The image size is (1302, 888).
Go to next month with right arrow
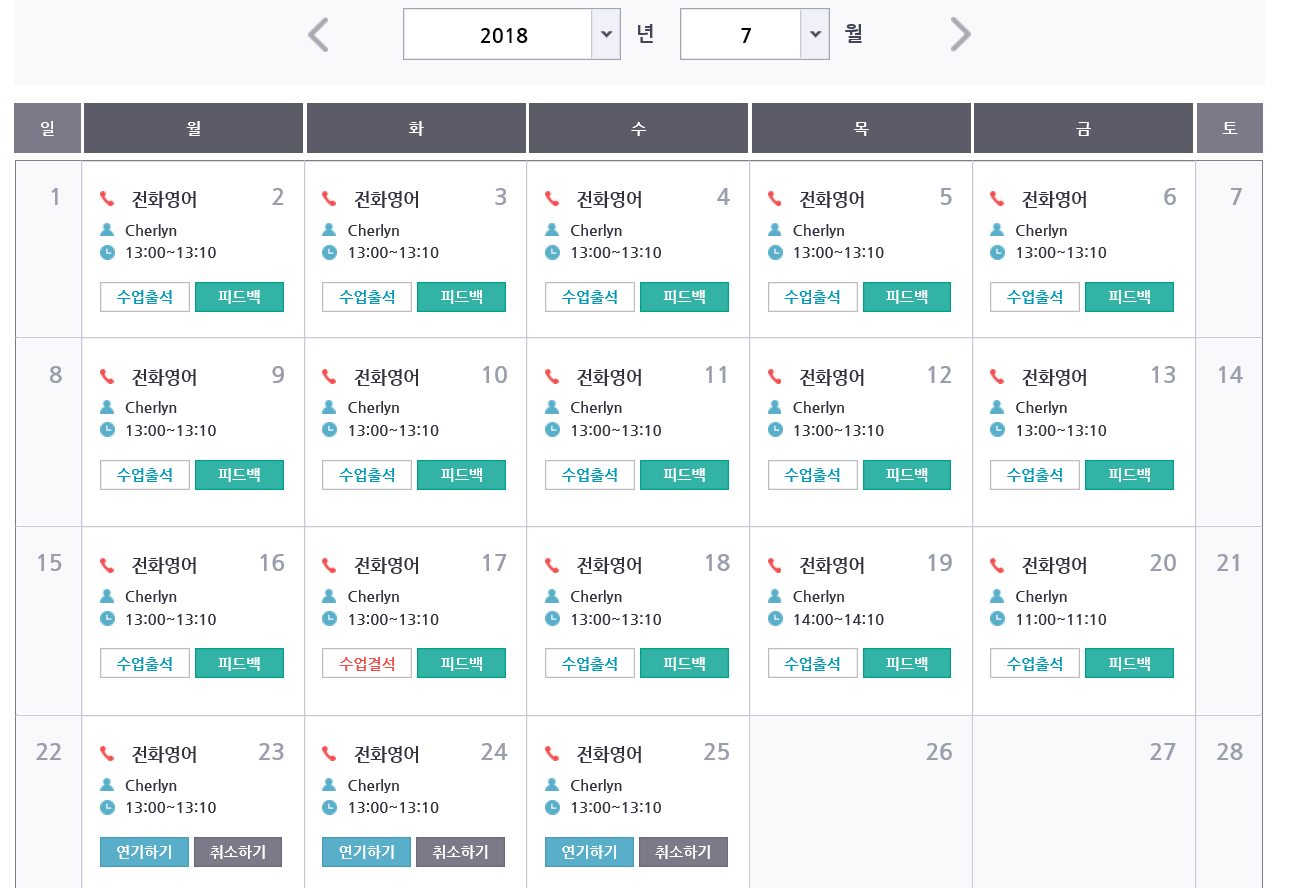click(960, 35)
